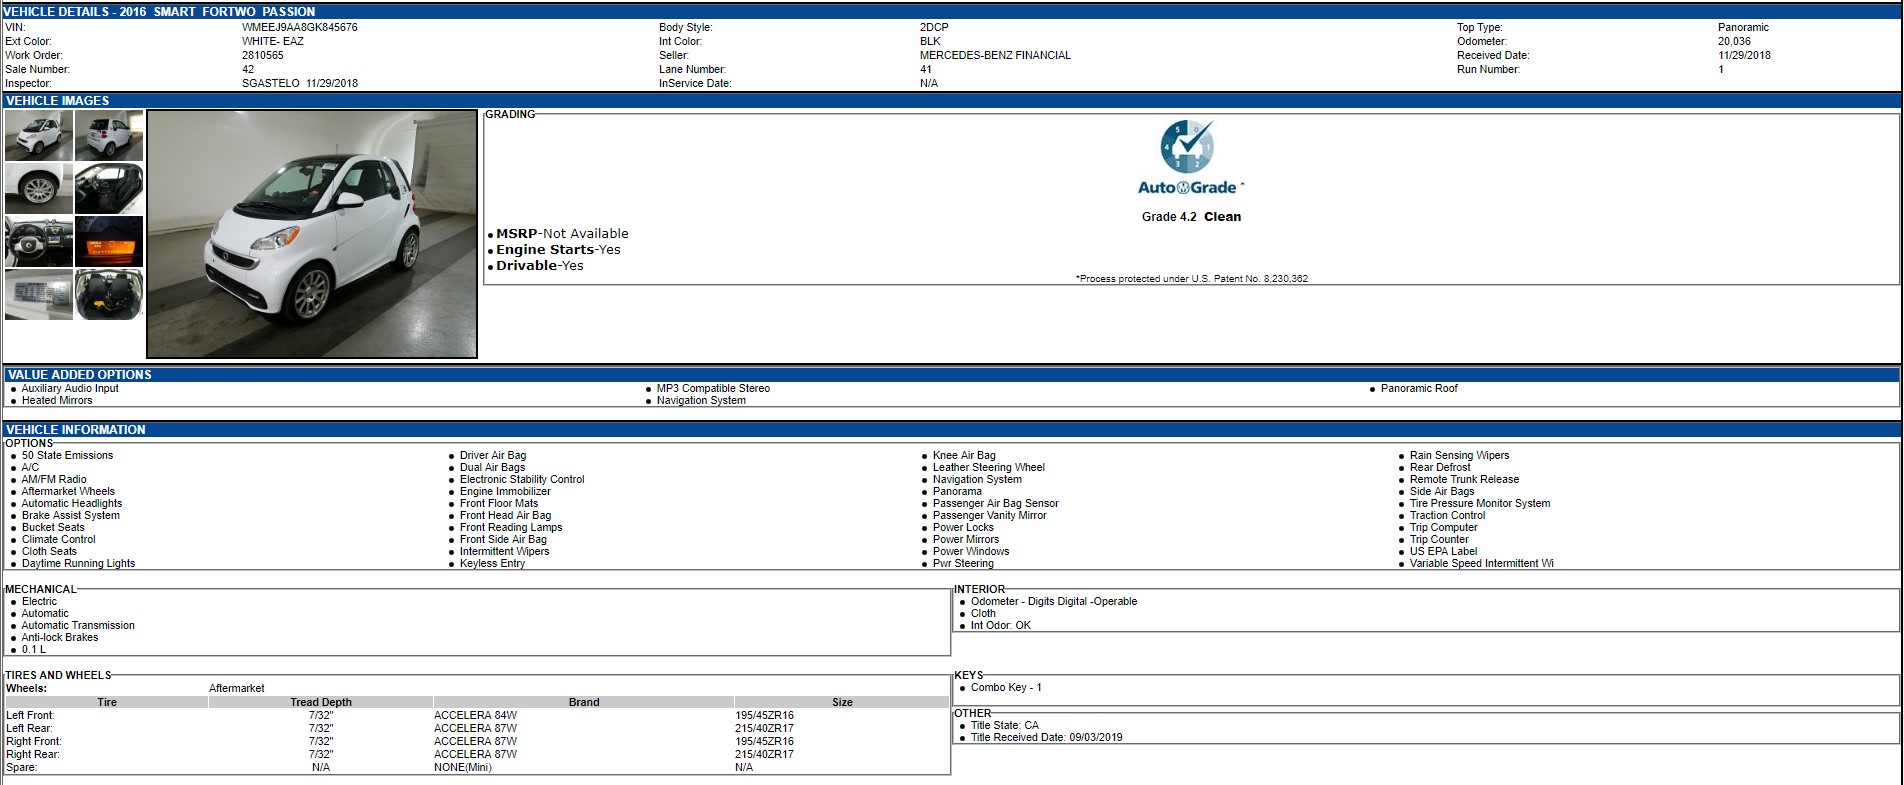
Task: Open the front three-quarter view car thumbnail
Action: (39, 135)
